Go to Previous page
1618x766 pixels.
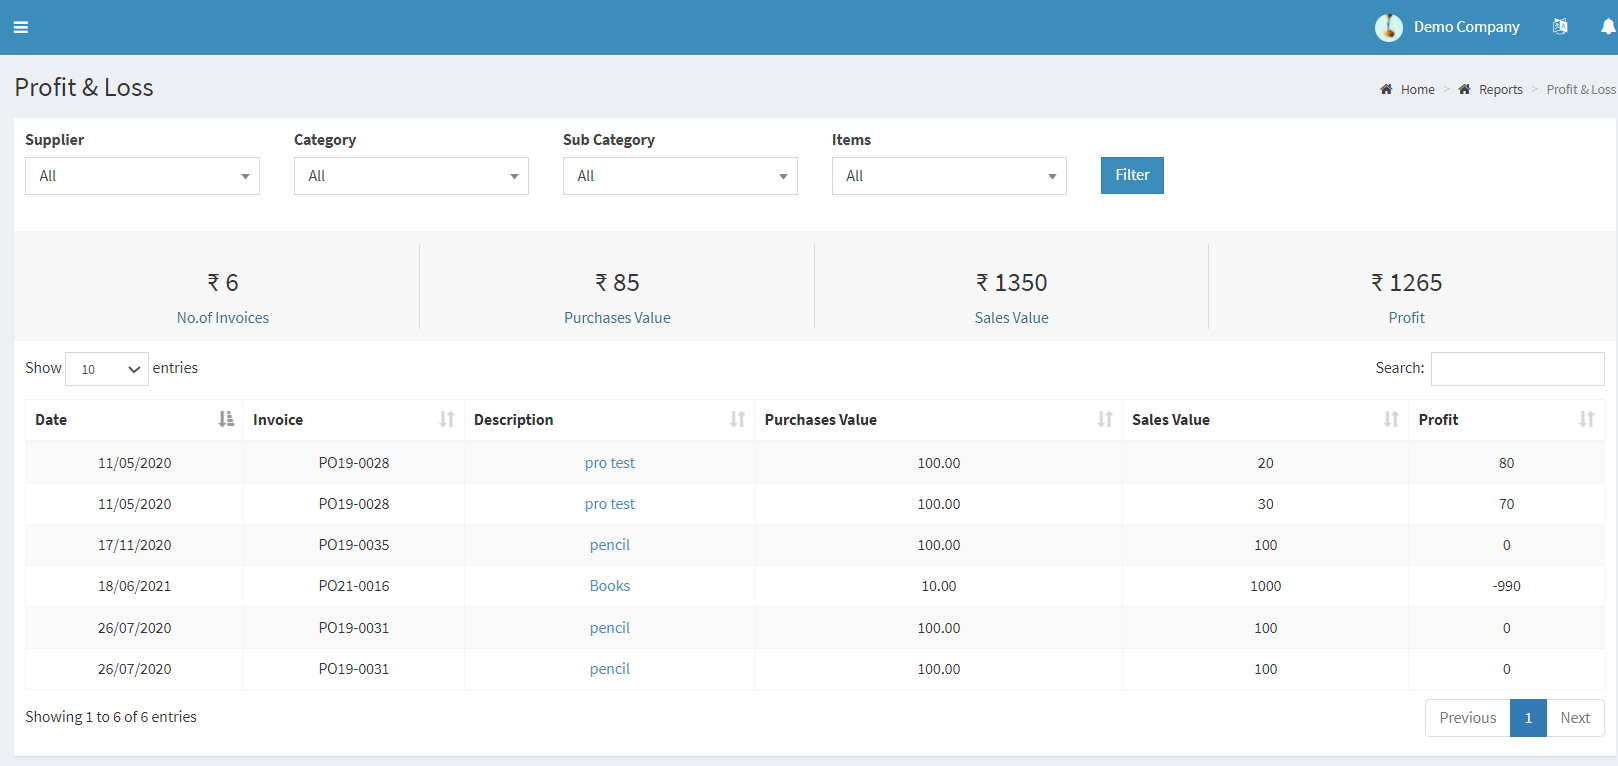click(1467, 718)
